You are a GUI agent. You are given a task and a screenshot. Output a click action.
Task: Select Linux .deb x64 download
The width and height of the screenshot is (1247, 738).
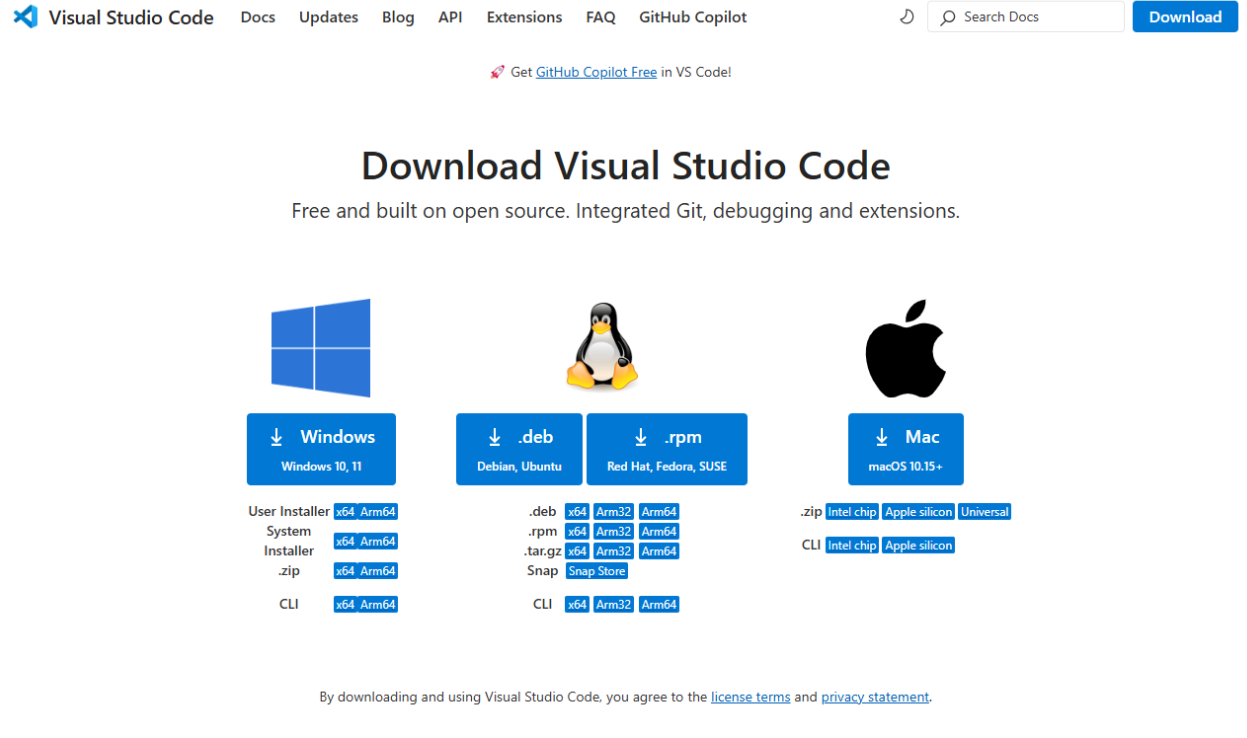click(x=577, y=512)
